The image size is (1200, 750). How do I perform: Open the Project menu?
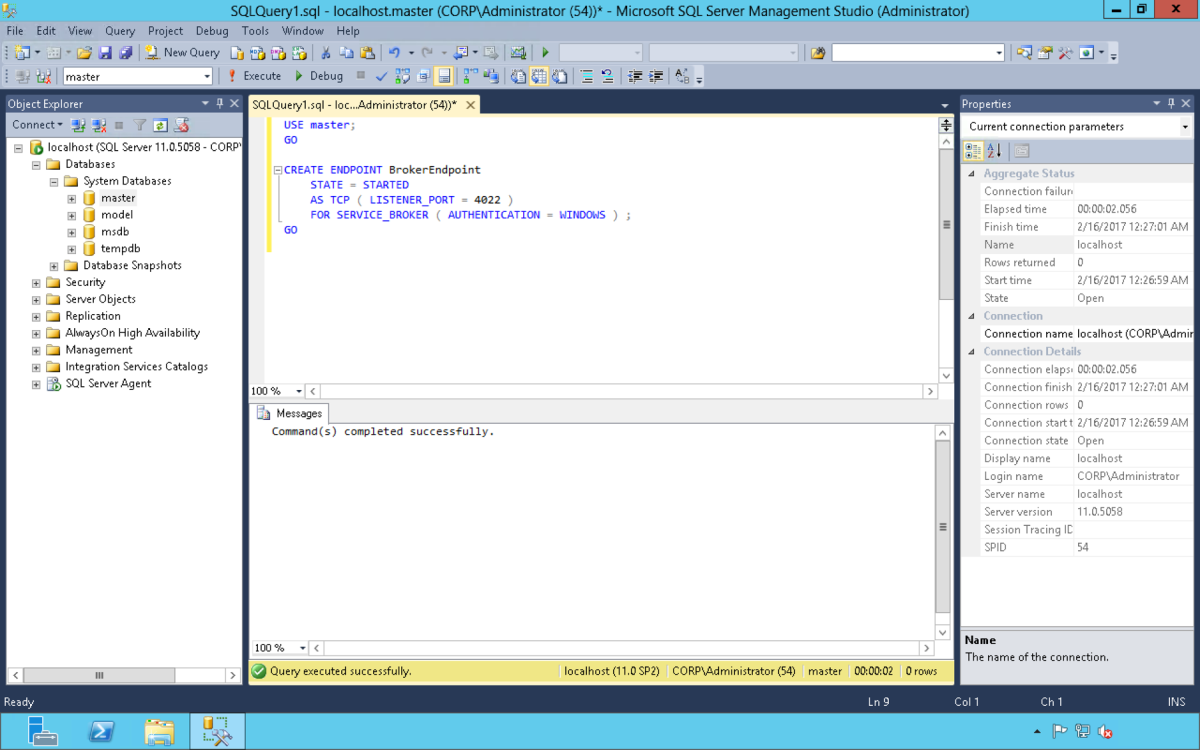[166, 31]
